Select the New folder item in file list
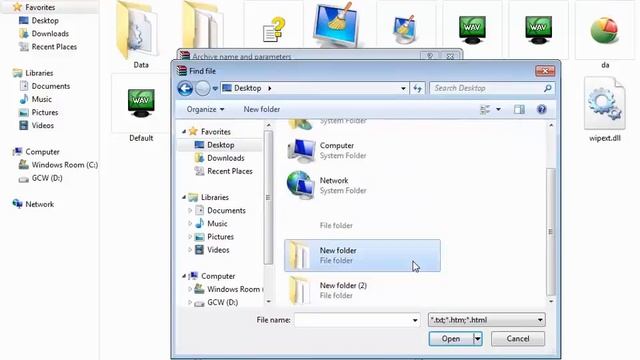This screenshot has height=360, width=640. pos(362,256)
